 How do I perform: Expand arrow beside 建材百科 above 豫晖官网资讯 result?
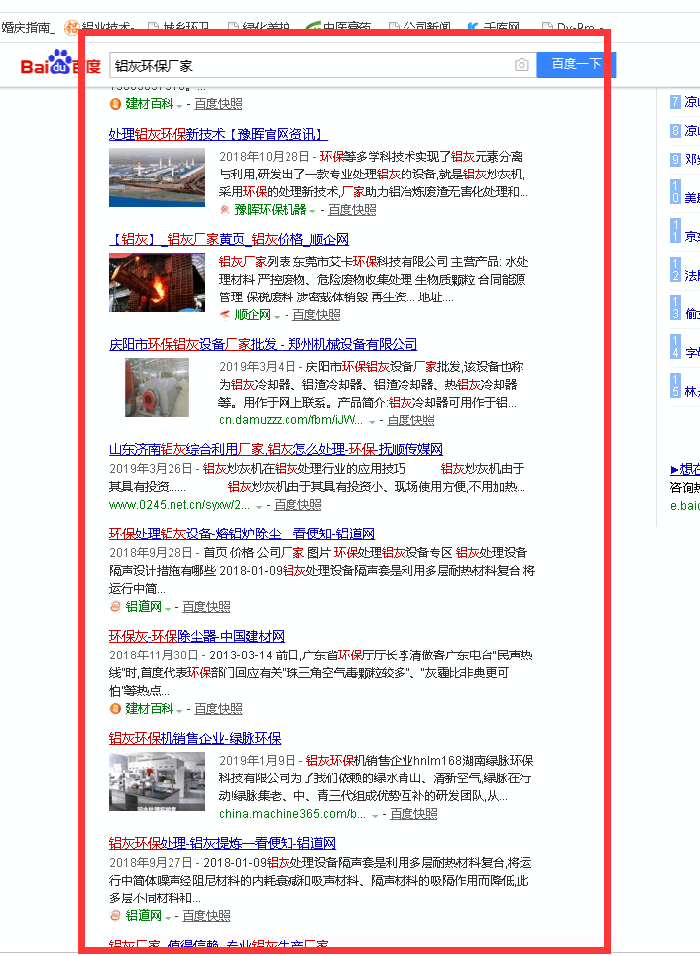click(179, 105)
